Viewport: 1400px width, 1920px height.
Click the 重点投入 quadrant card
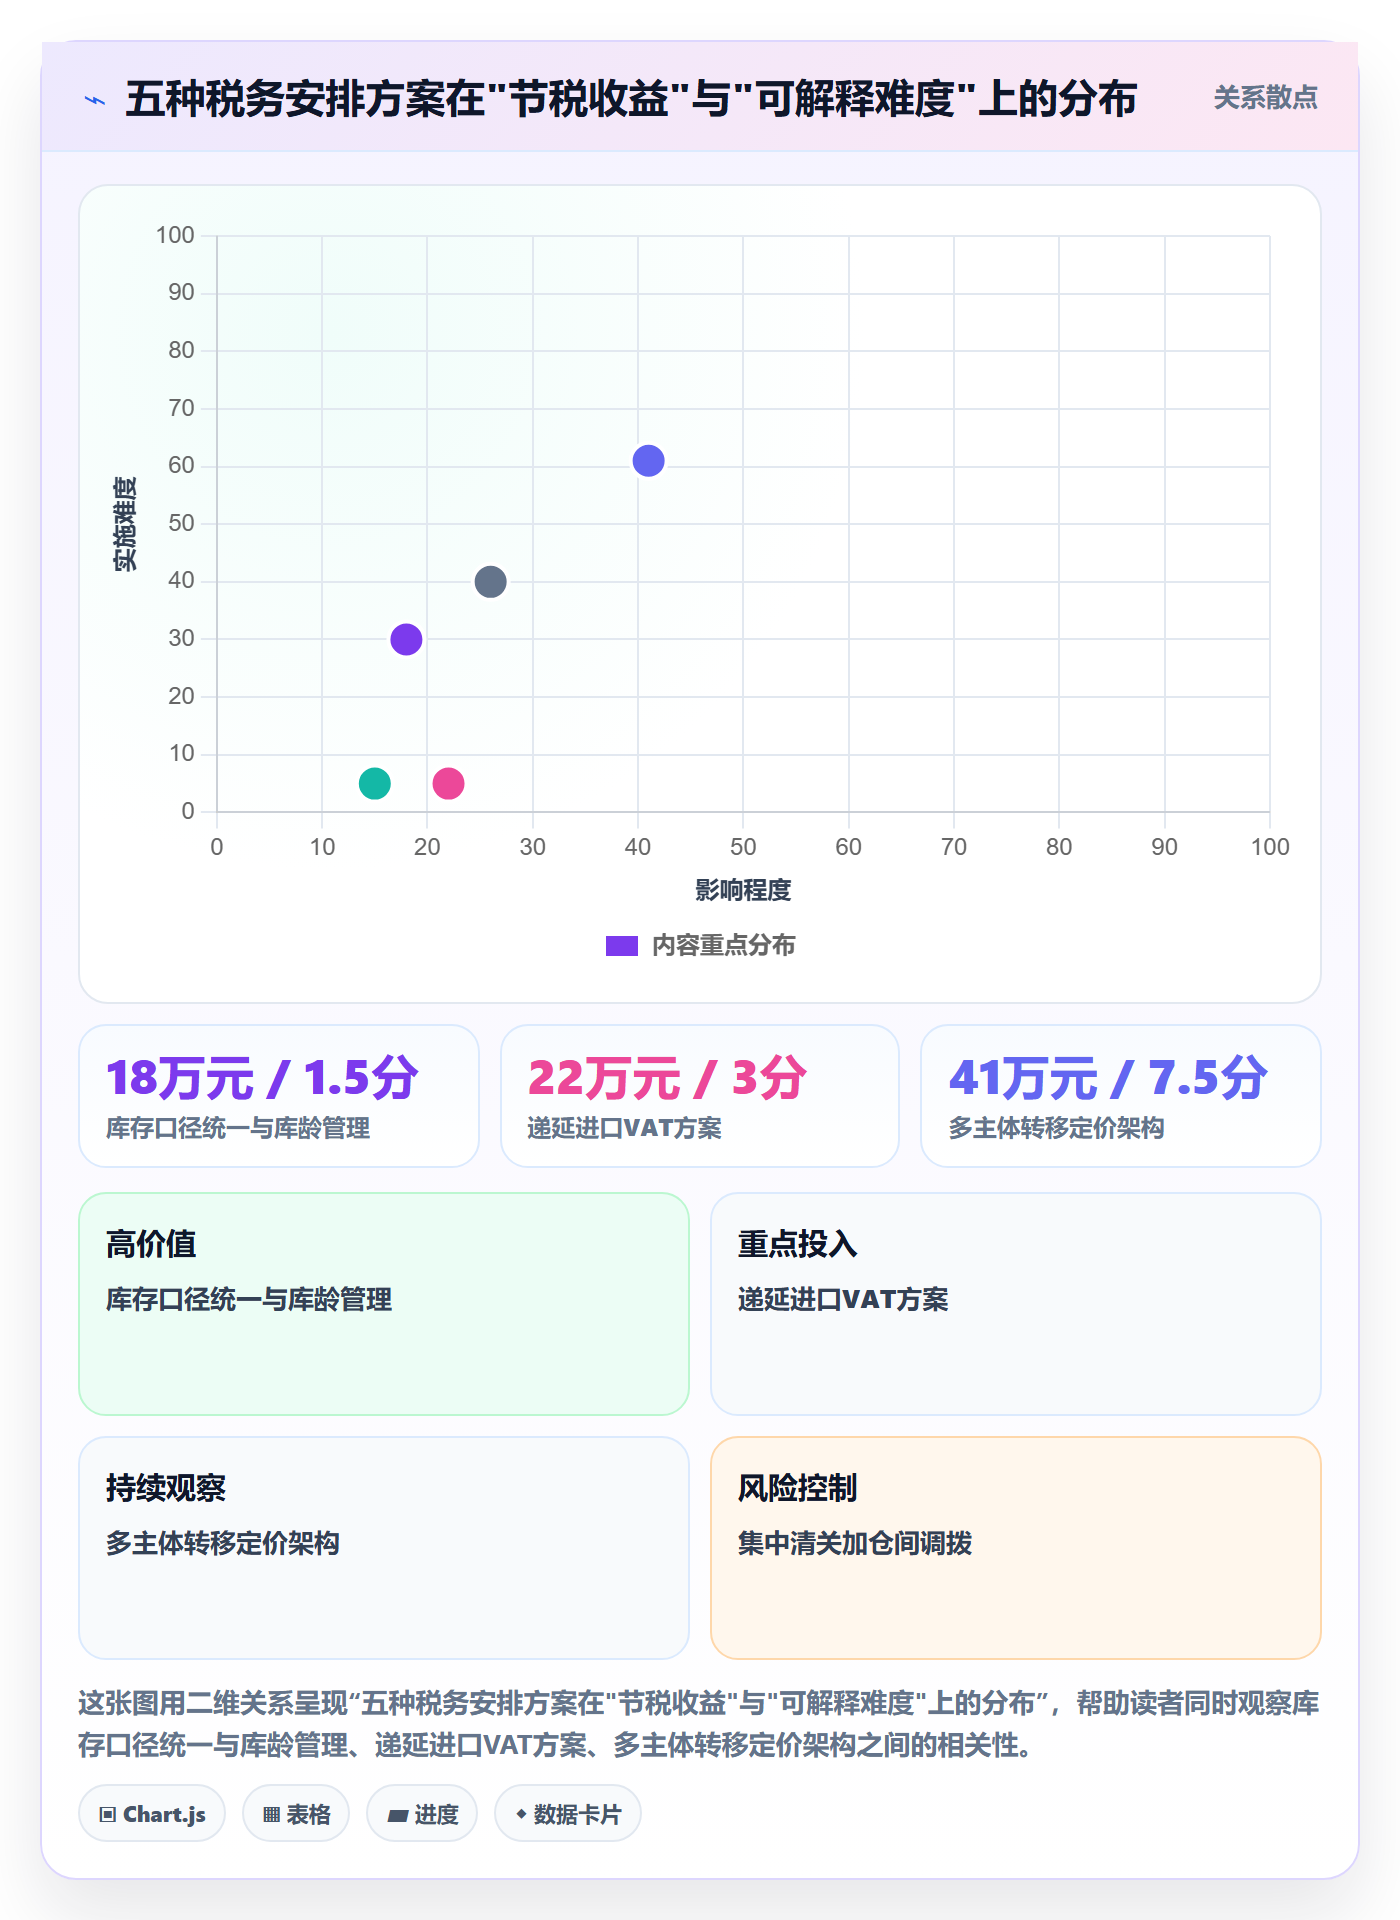pos(1016,1304)
